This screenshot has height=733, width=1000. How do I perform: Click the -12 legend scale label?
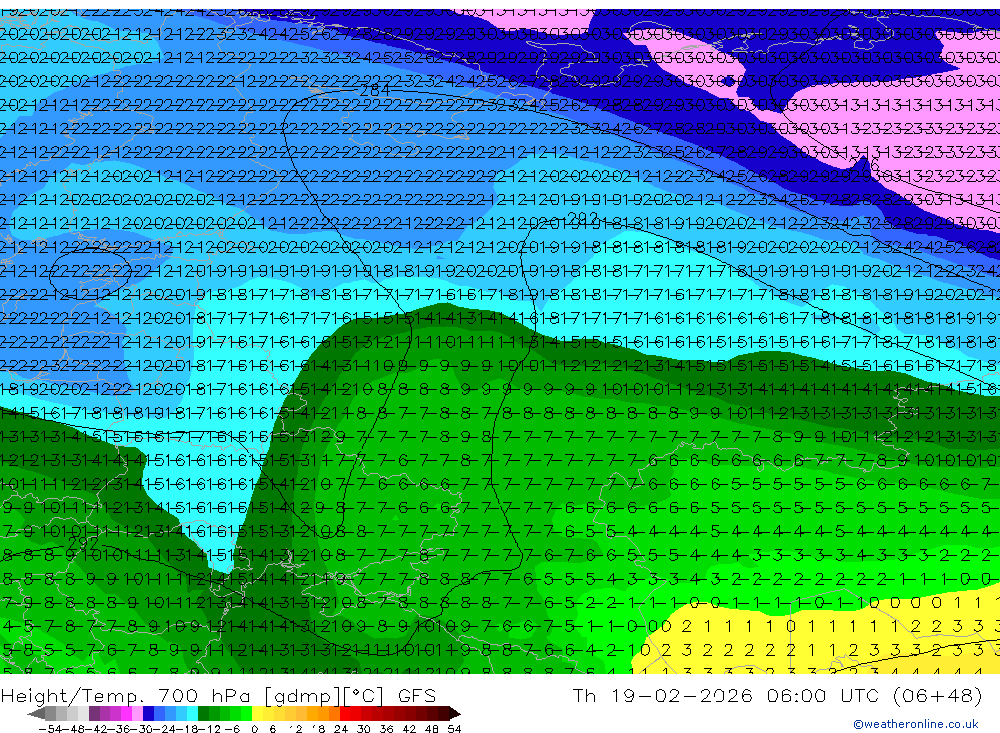click(x=209, y=729)
